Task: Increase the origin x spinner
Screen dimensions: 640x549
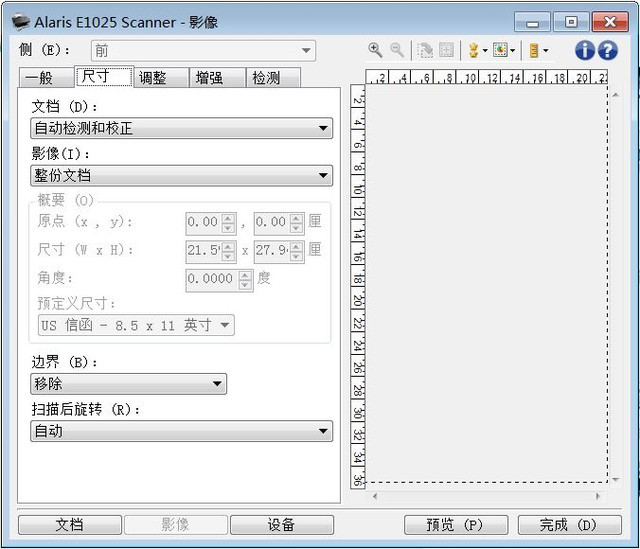Action: click(228, 219)
